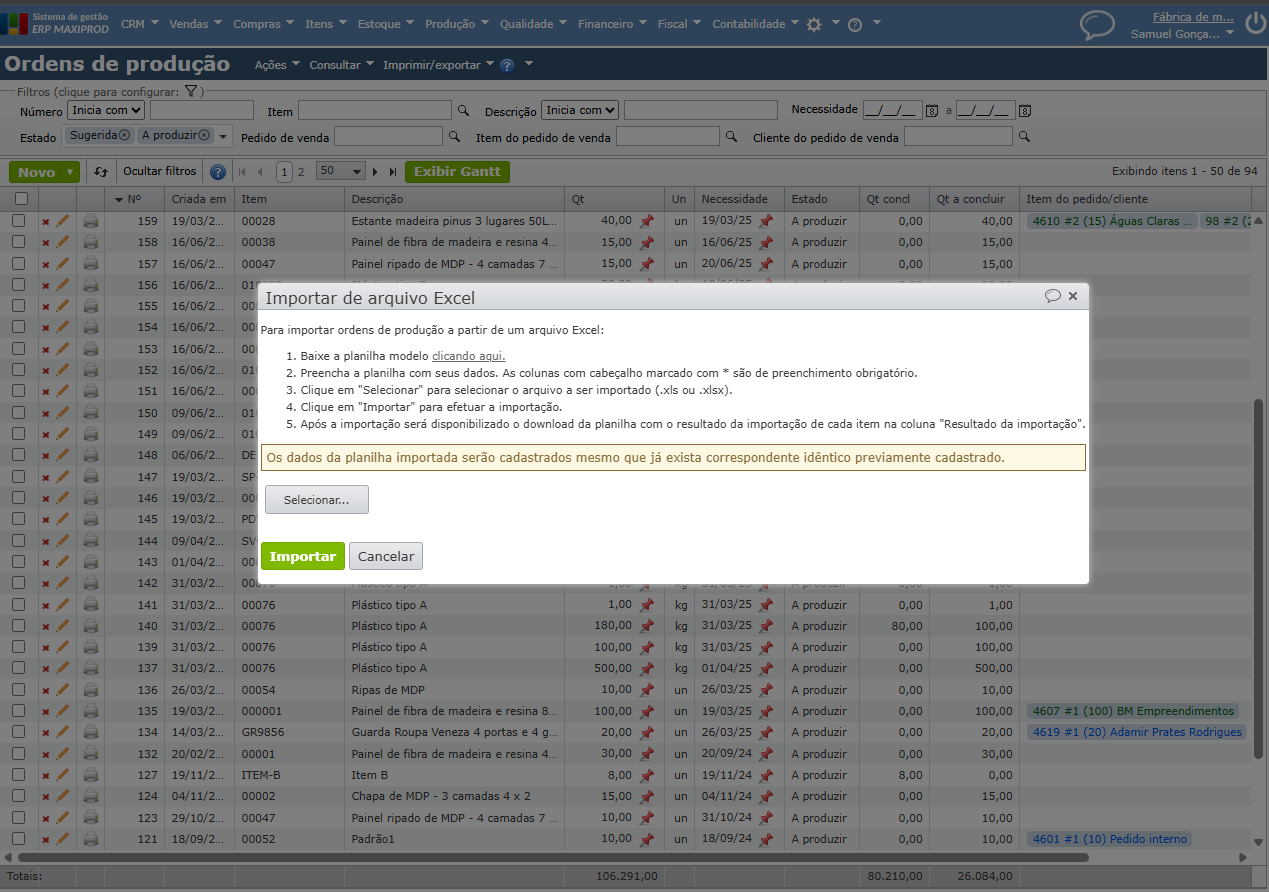This screenshot has width=1269, height=892.
Task: Expand the Novo button dropdown arrow
Action: tap(70, 172)
